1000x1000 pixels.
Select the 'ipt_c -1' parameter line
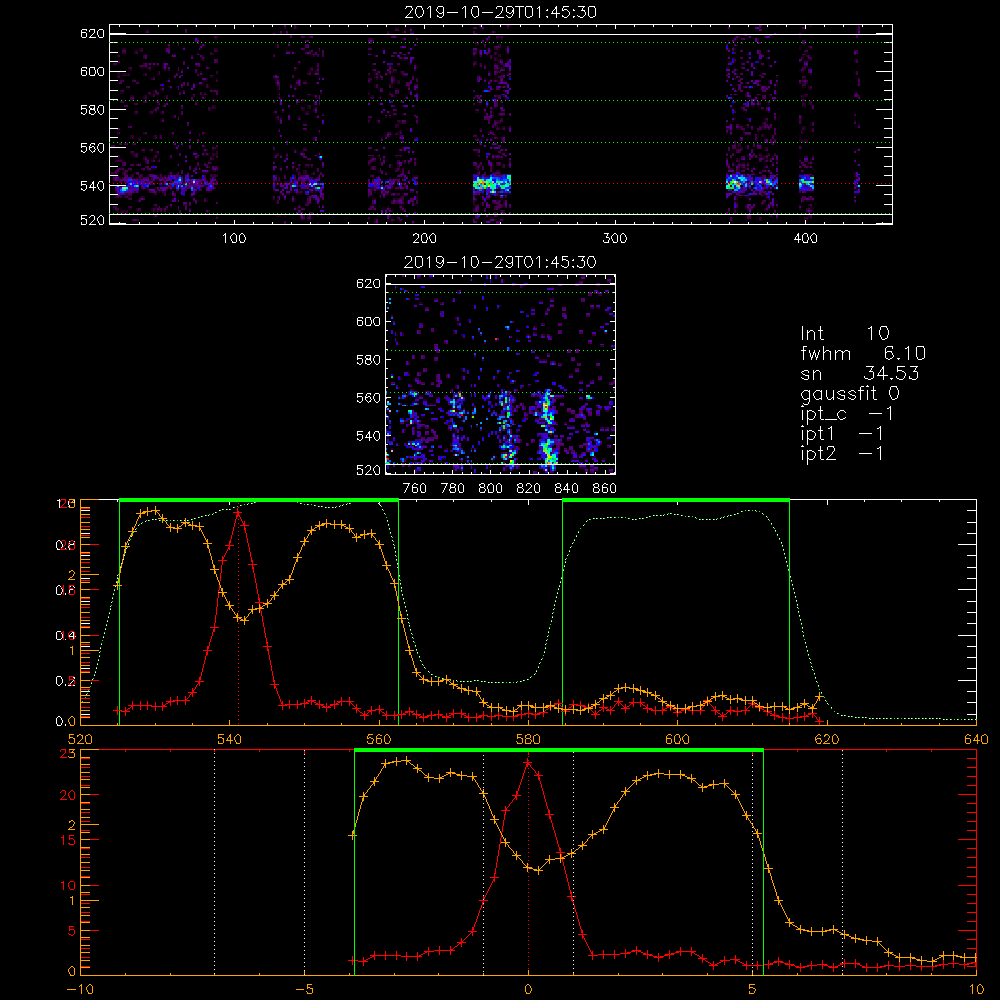pyautogui.click(x=847, y=414)
